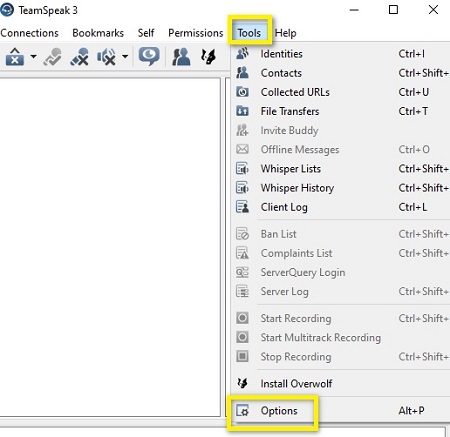Viewport: 450px width, 437px height.
Task: Open the Bookmarks menu
Action: [x=98, y=33]
